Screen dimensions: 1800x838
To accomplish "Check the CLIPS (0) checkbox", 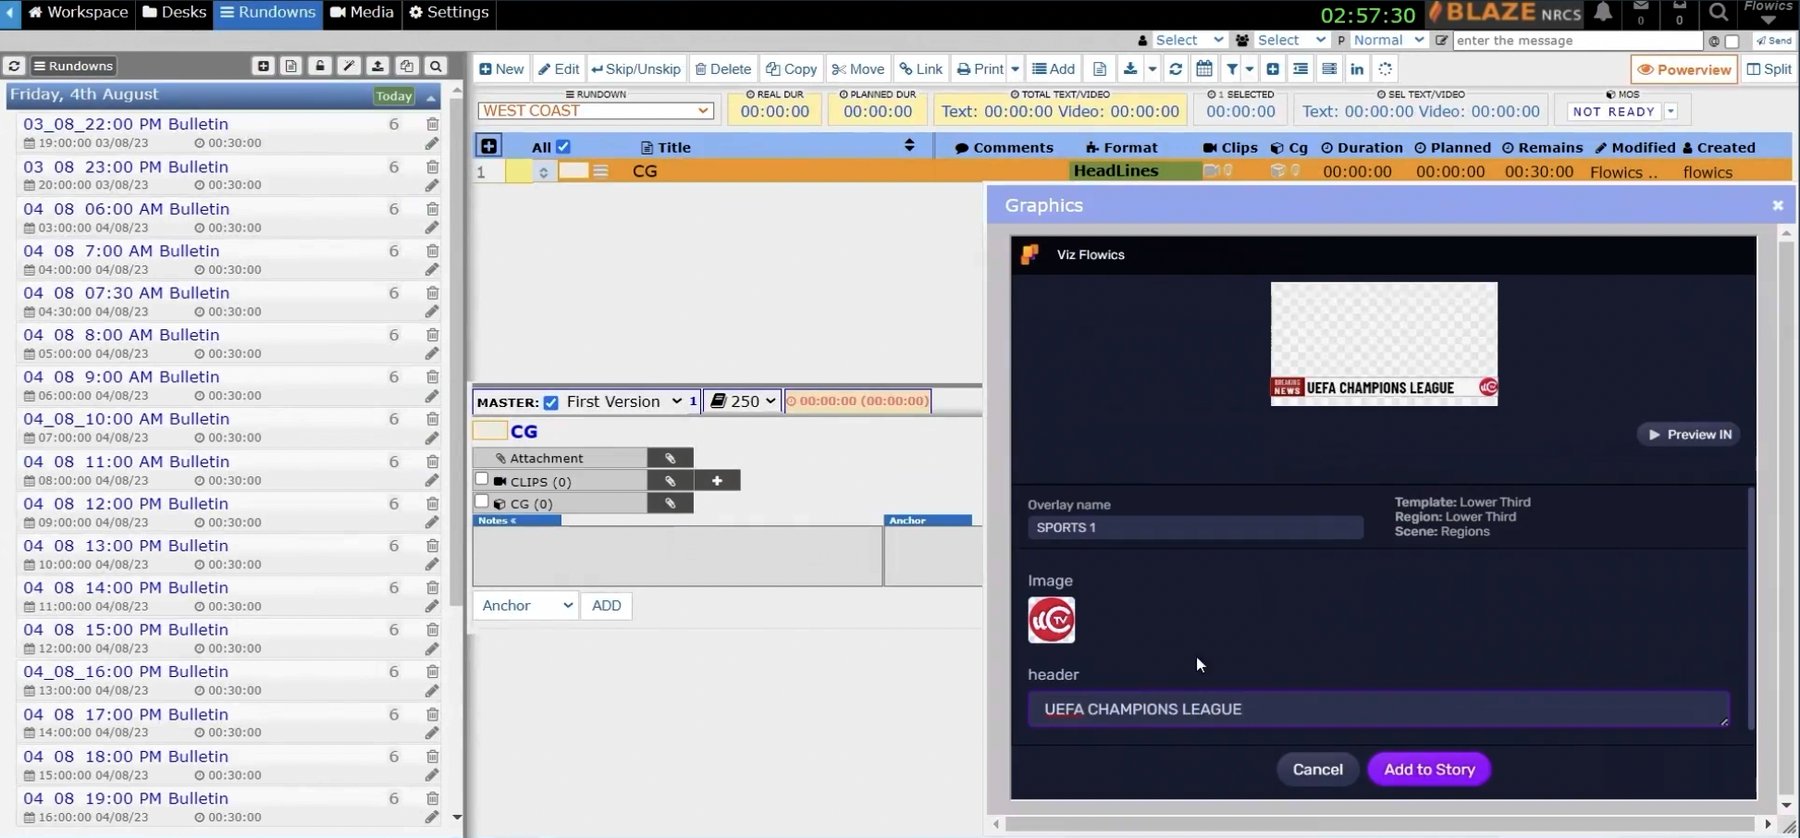I will pyautogui.click(x=482, y=479).
